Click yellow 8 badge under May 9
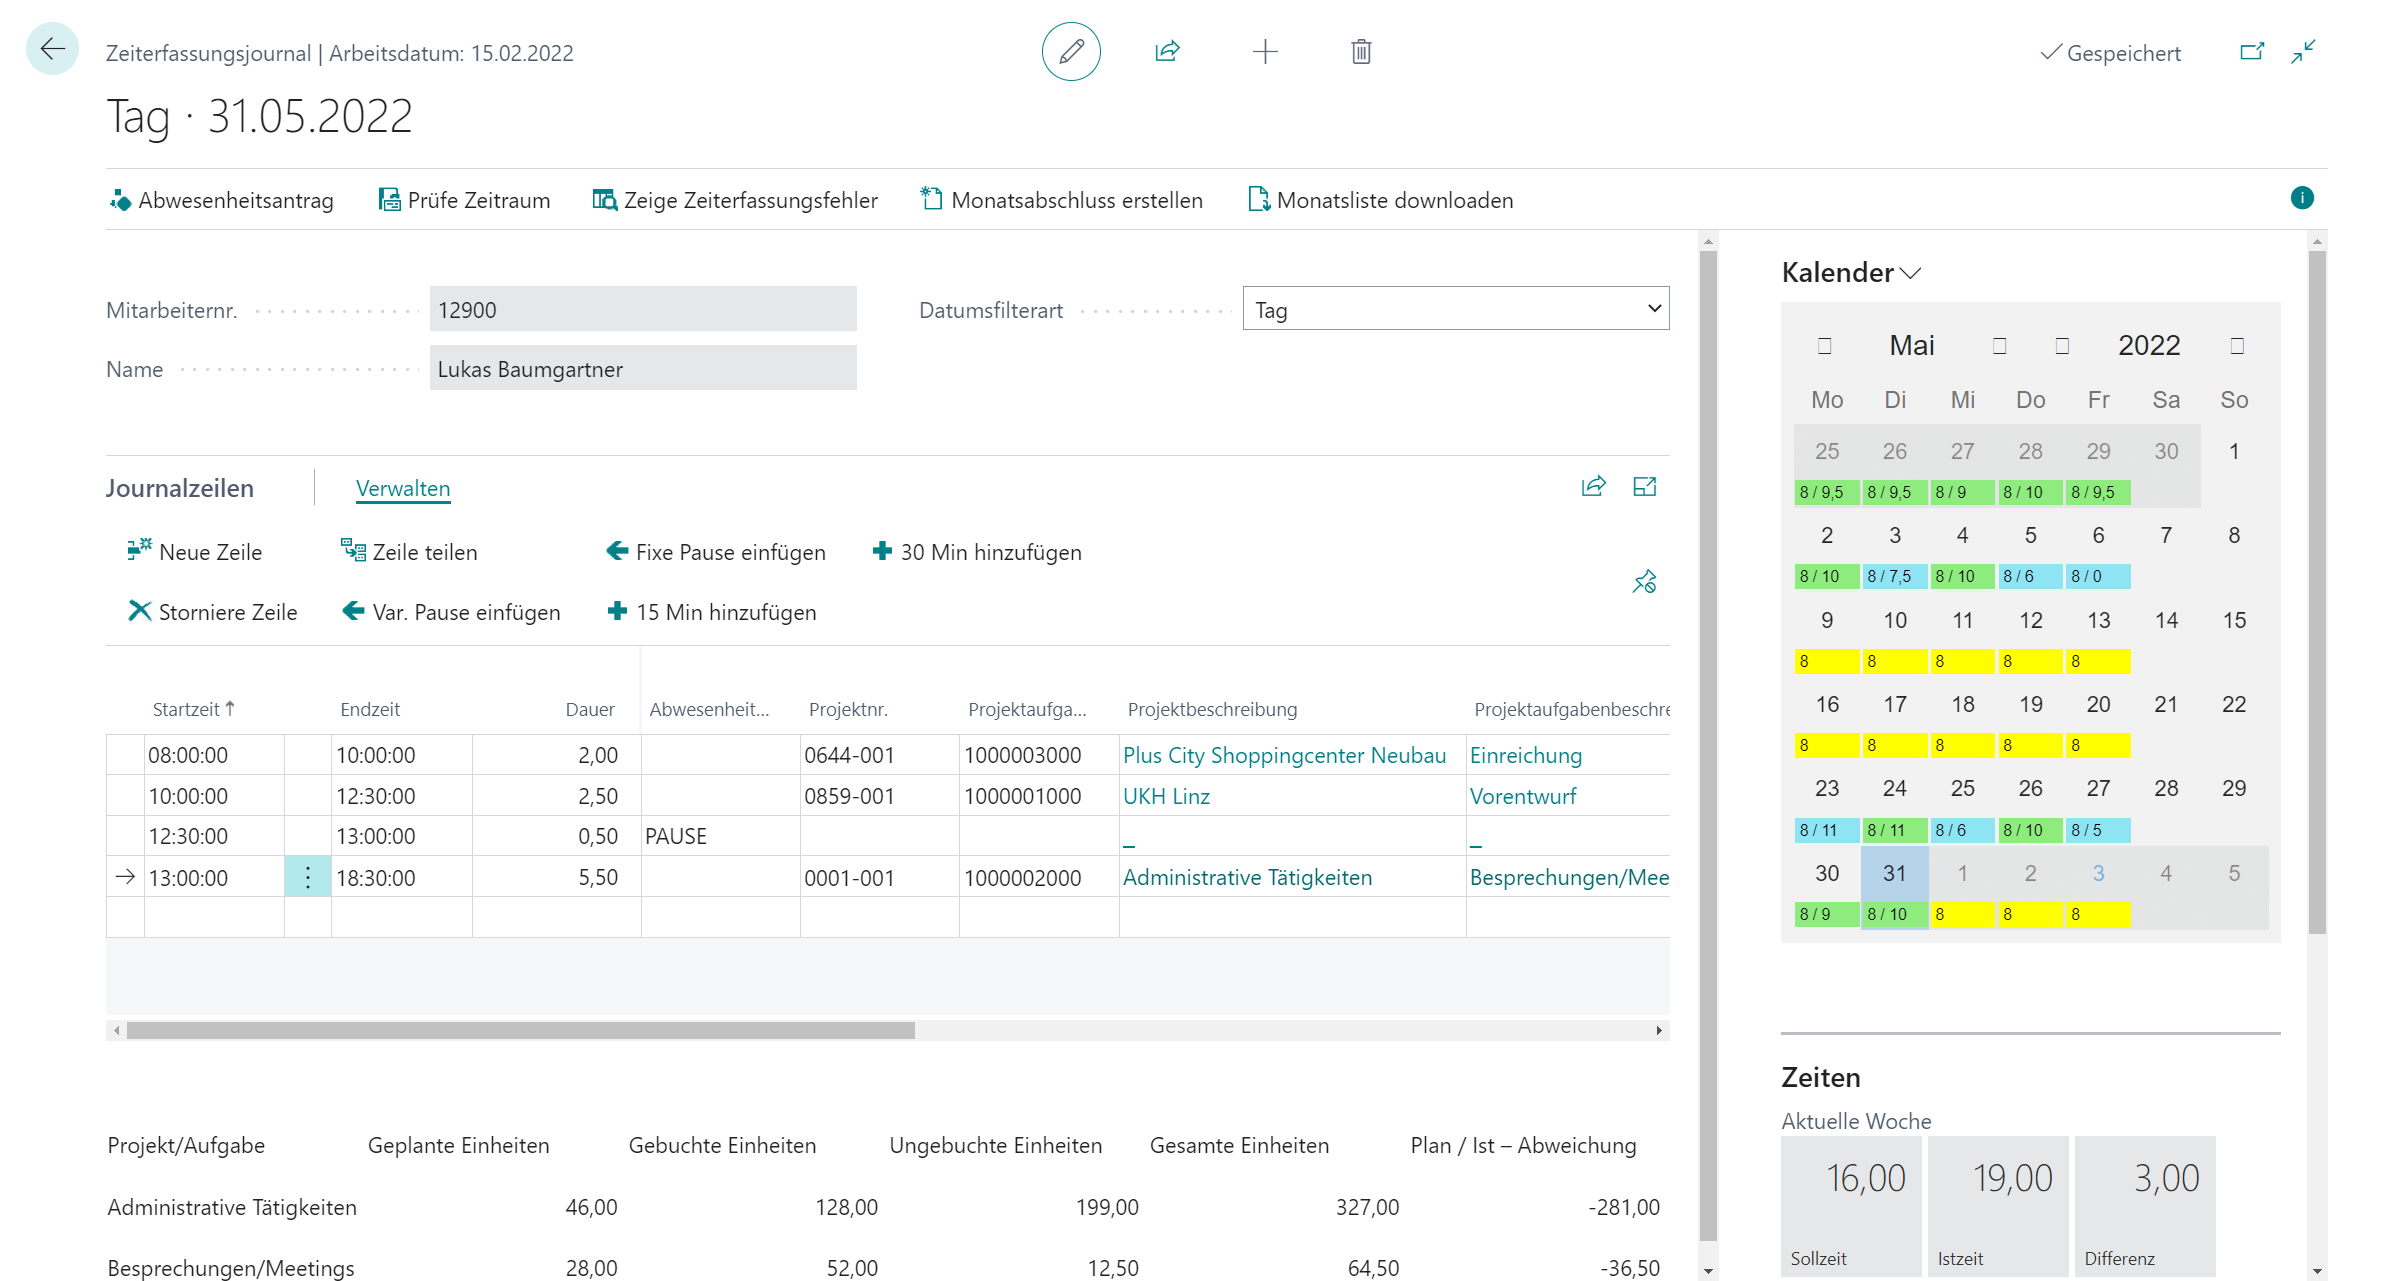 [x=1827, y=661]
